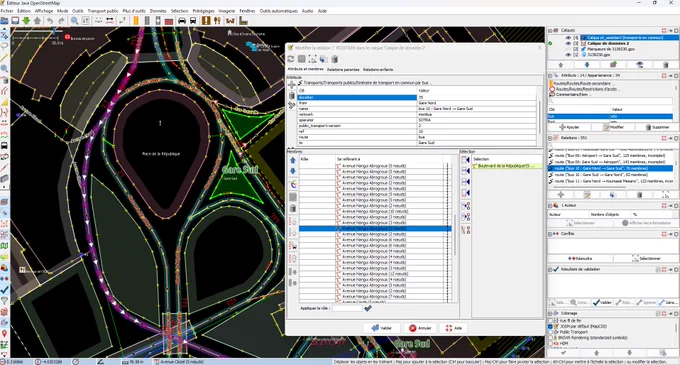Check the first Coloriage style checkbox

tap(551, 320)
